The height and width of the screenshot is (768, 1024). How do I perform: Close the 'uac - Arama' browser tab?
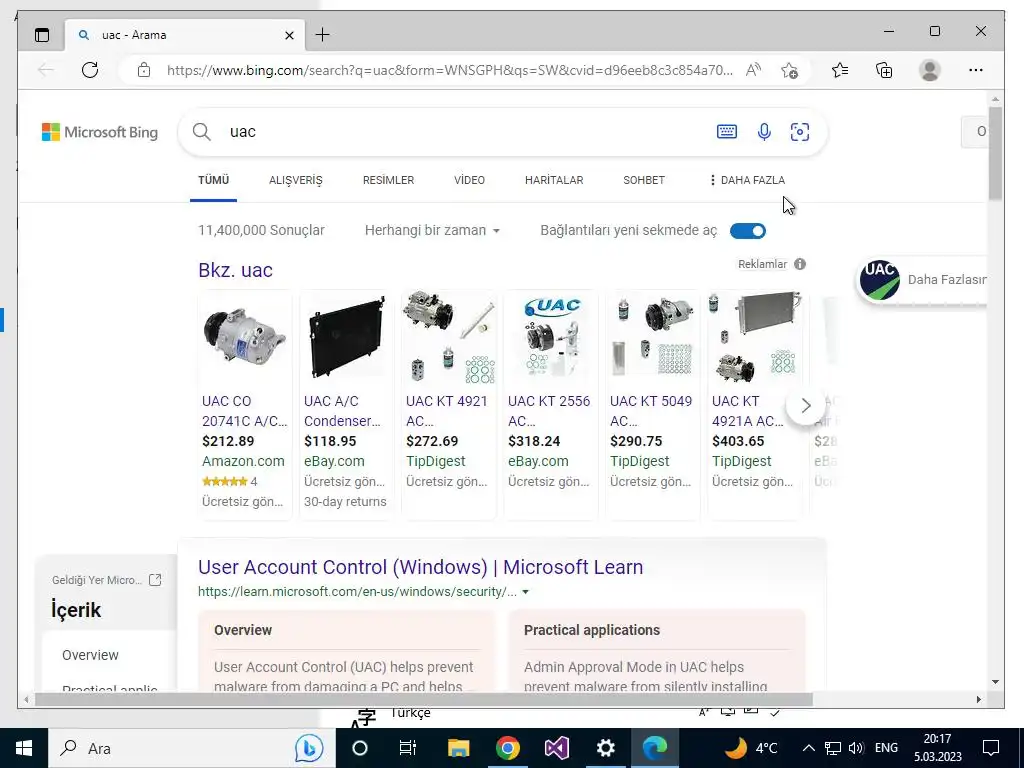(289, 35)
